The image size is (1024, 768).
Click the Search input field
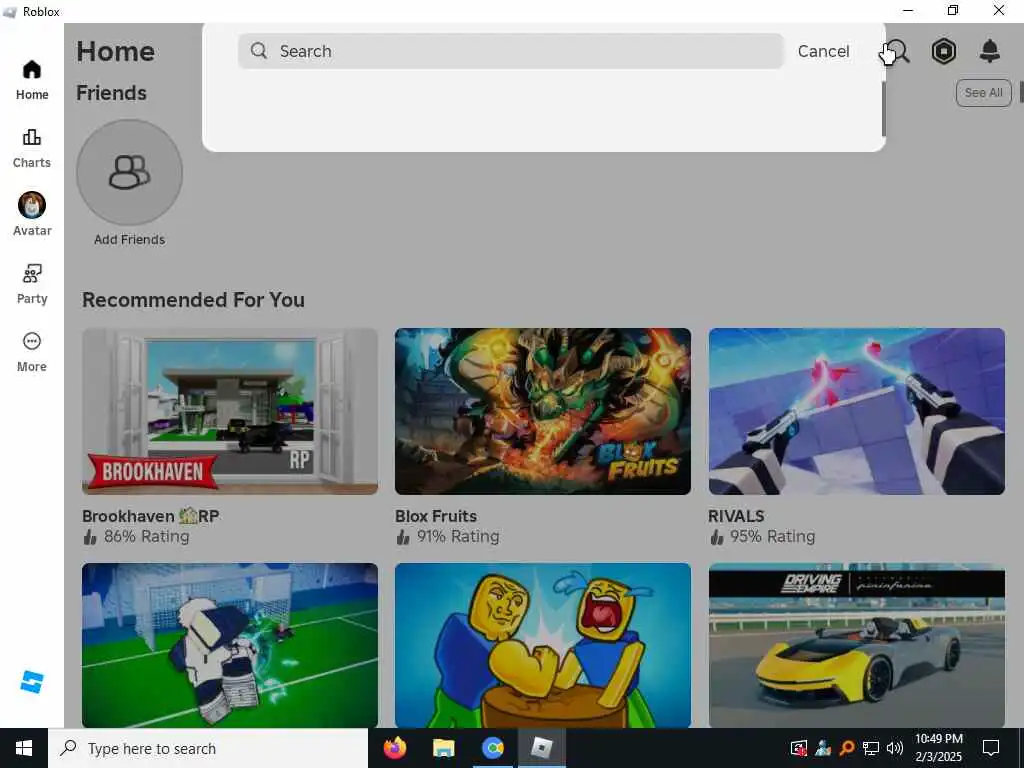click(510, 51)
